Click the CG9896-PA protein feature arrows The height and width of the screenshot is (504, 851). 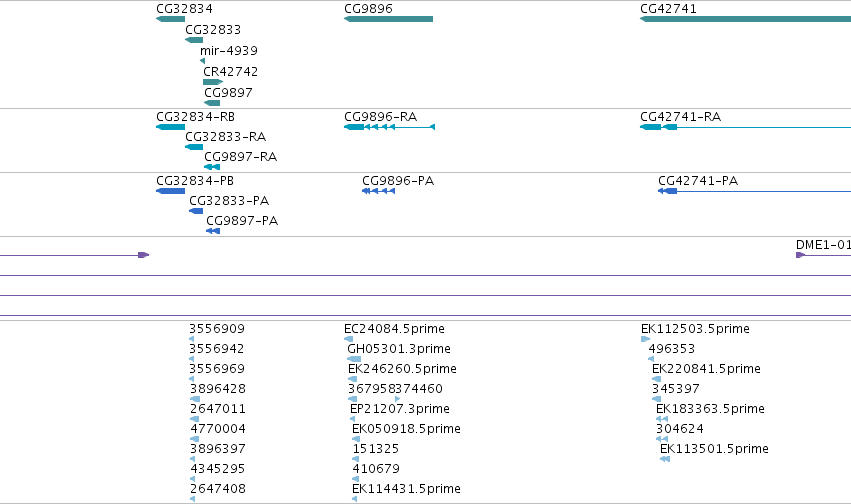point(378,191)
